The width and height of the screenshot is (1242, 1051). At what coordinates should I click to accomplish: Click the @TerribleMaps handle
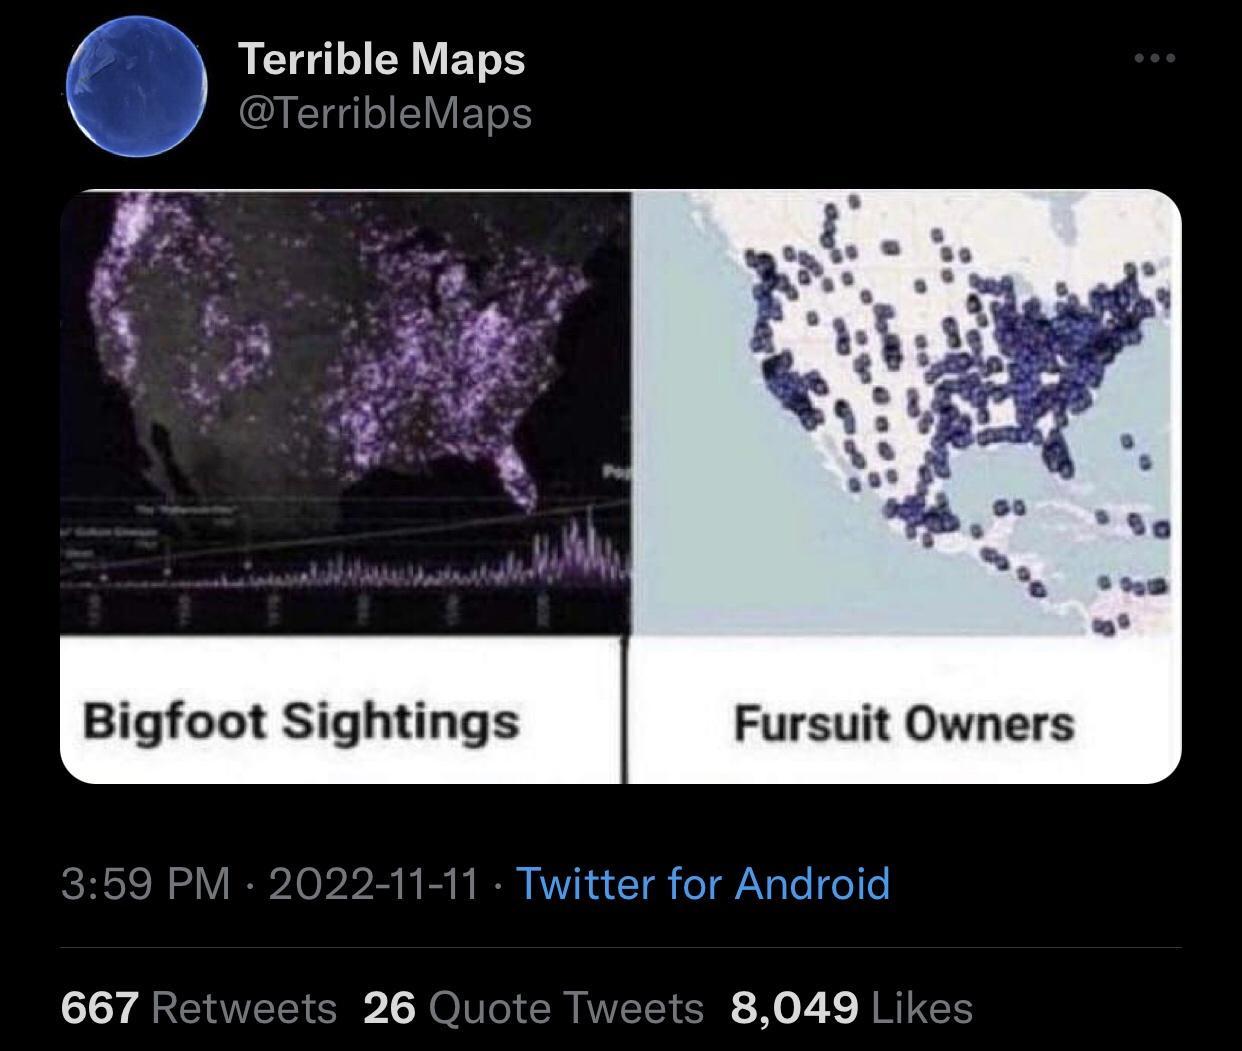(383, 114)
